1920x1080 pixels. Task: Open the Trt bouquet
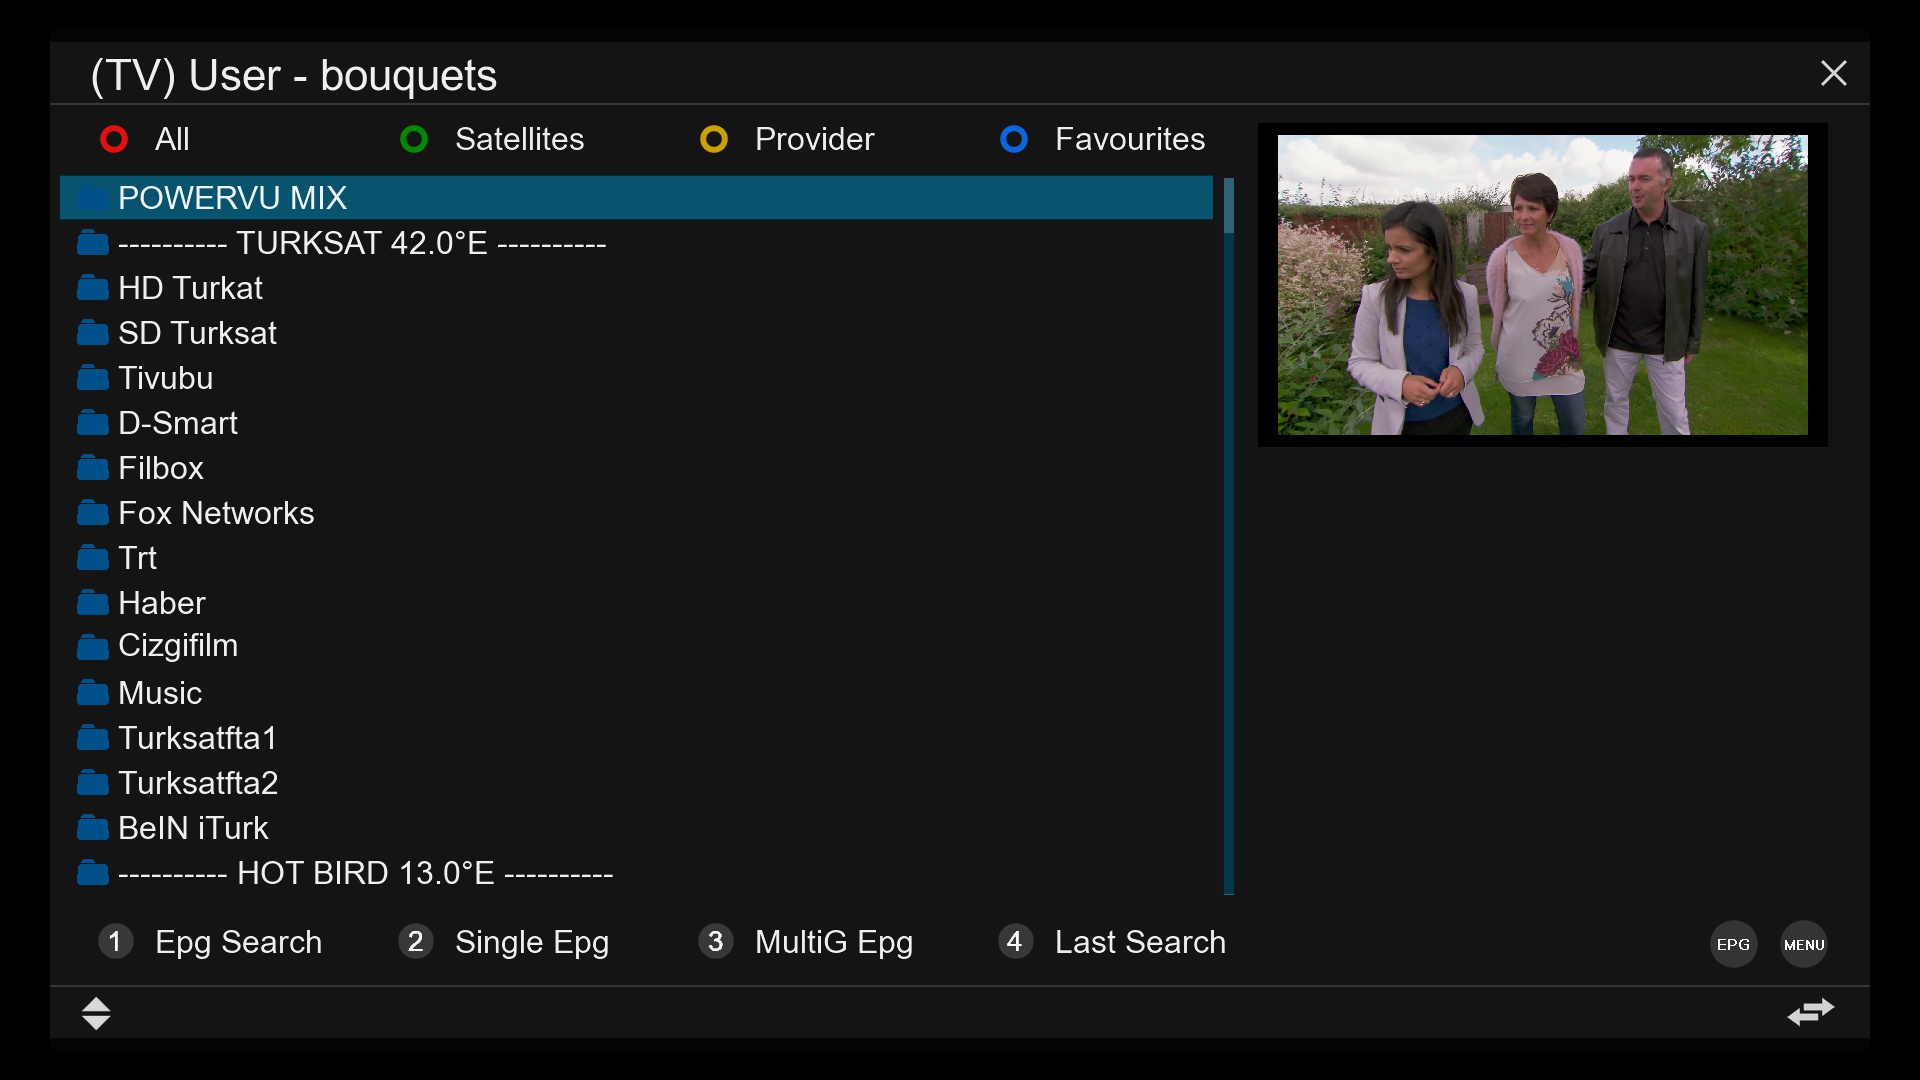pos(636,558)
